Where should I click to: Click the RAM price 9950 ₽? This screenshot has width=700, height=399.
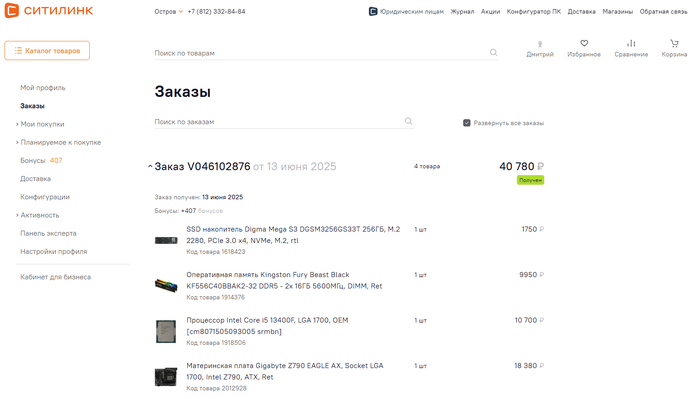tap(531, 274)
